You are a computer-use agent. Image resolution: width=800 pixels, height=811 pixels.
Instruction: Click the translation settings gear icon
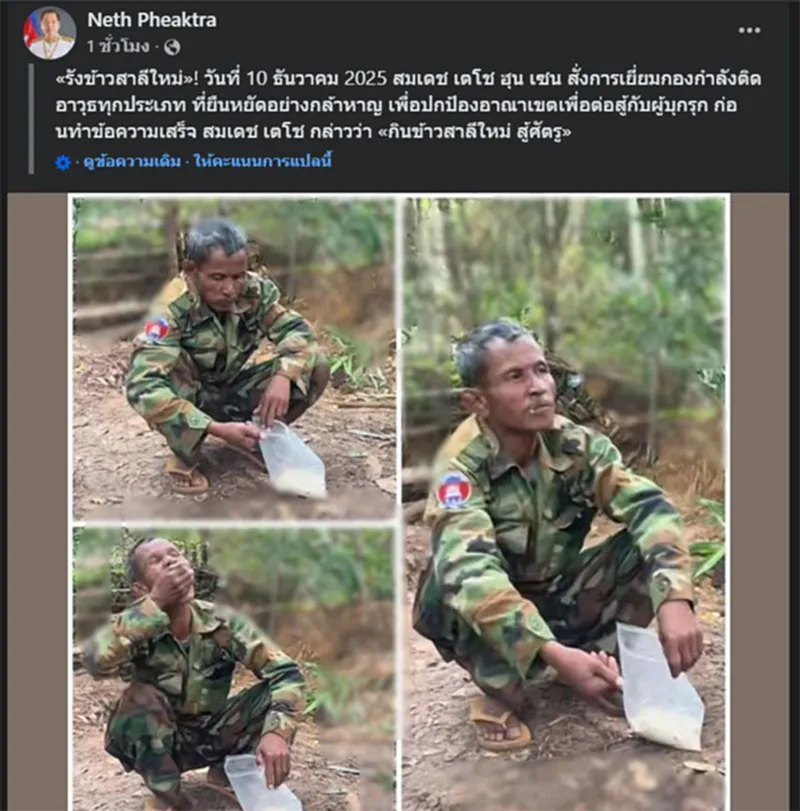(x=63, y=162)
